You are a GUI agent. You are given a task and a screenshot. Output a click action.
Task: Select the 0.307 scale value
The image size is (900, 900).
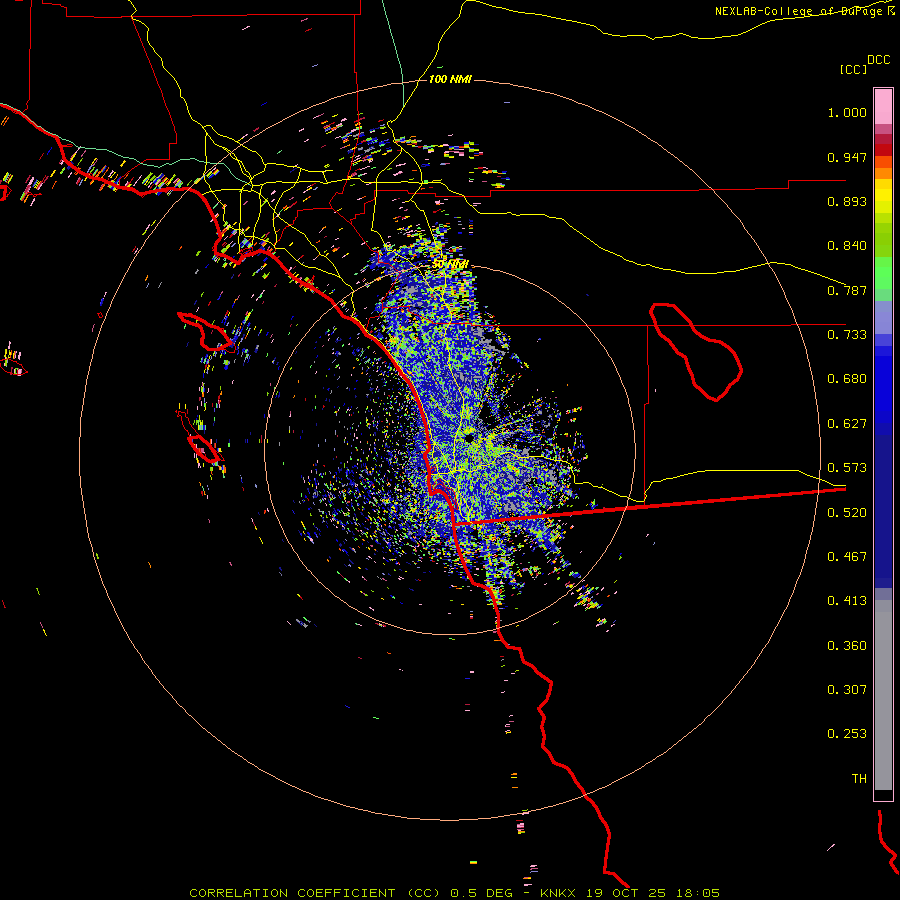point(847,690)
